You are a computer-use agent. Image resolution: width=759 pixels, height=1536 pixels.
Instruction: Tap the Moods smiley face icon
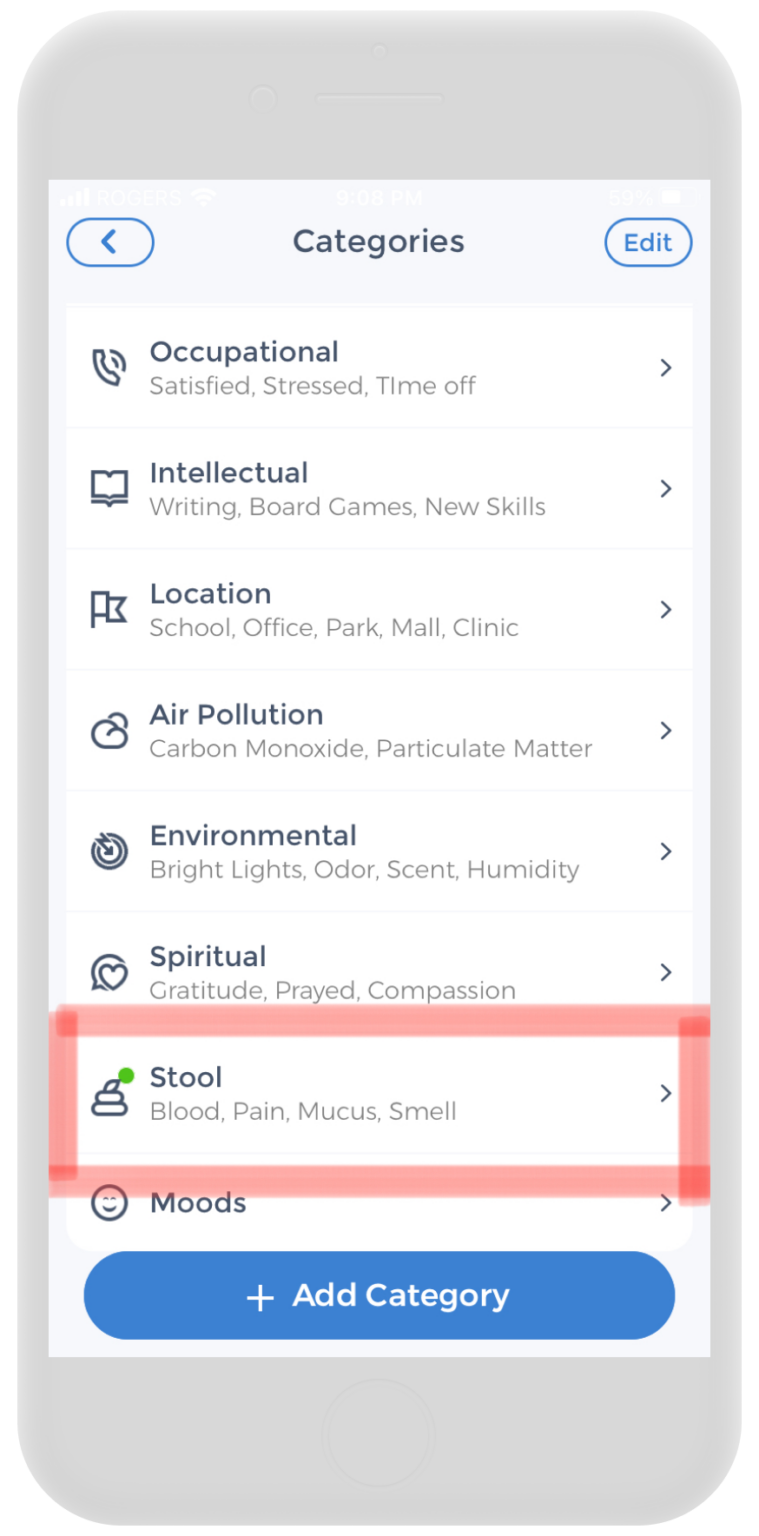[x=109, y=1203]
